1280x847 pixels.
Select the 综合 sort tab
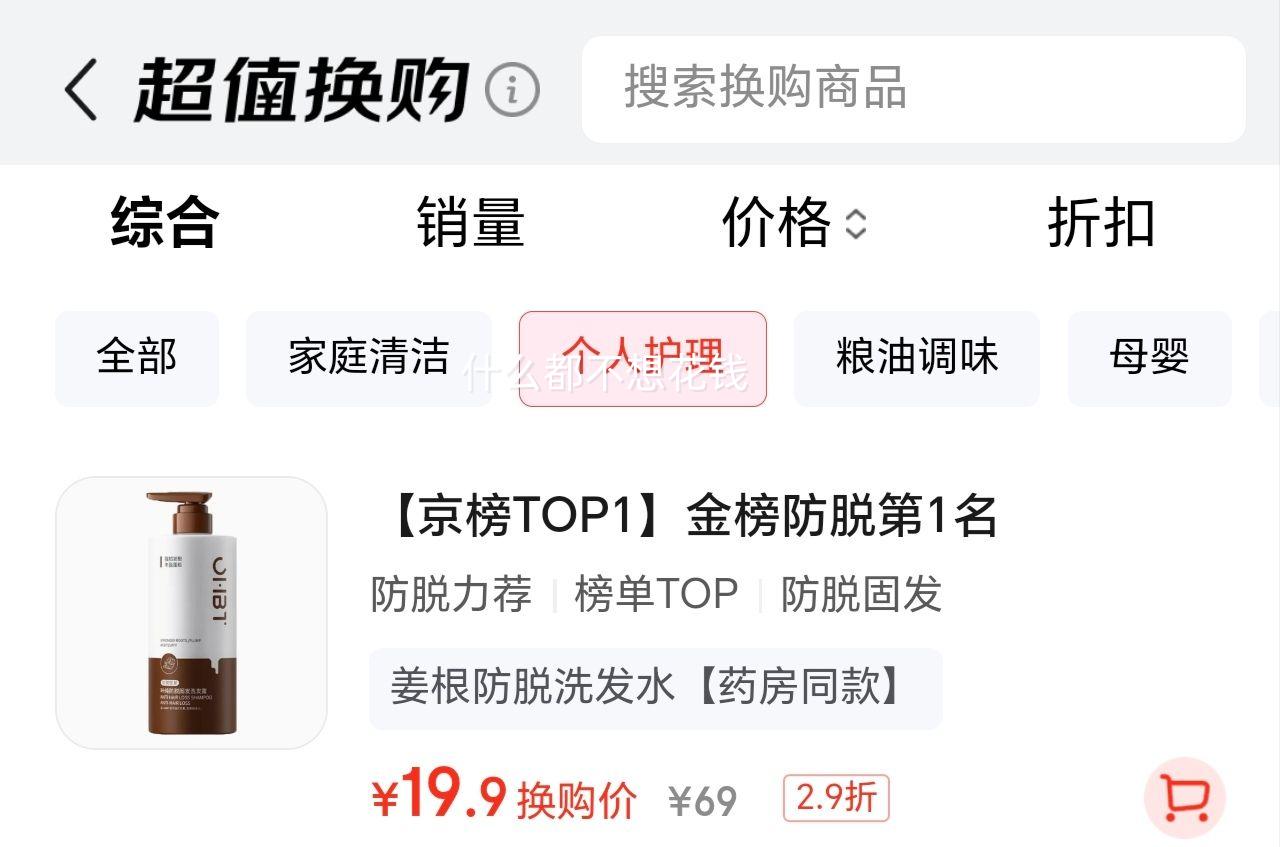click(x=164, y=223)
